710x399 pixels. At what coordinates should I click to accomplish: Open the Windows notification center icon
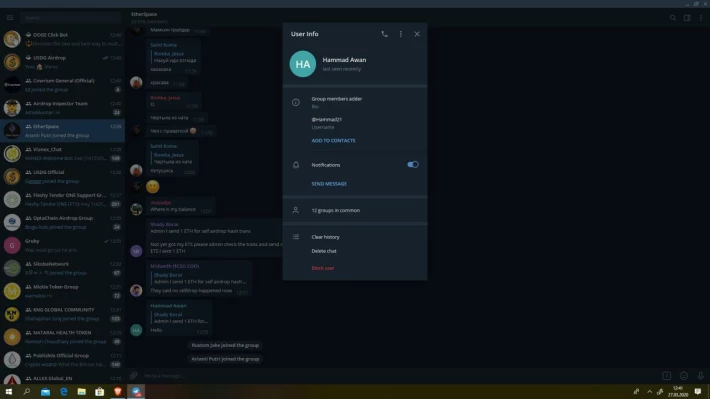[698, 392]
